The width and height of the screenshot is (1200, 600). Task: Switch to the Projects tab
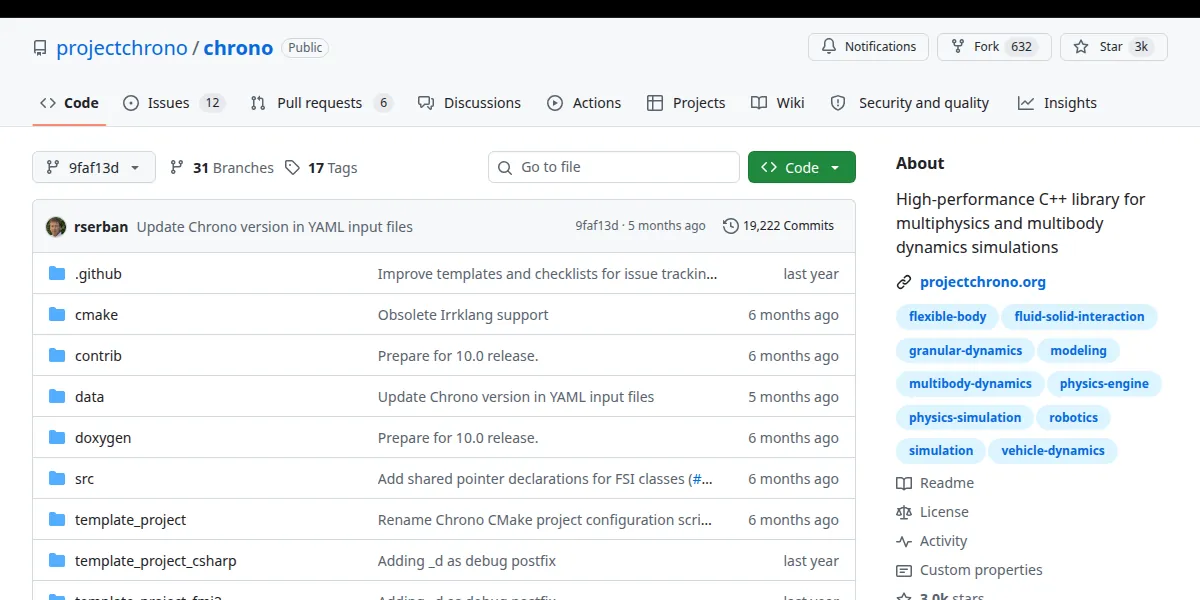tap(686, 103)
